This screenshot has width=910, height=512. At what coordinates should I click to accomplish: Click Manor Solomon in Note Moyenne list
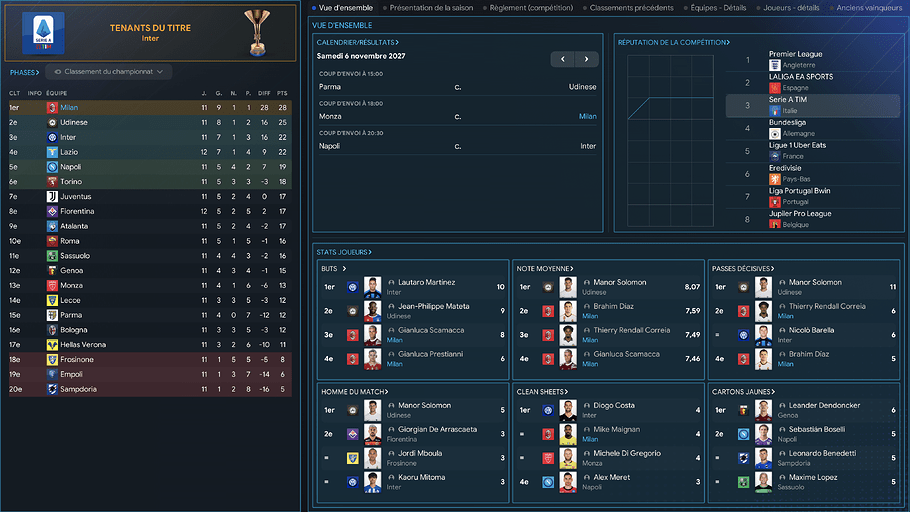tap(619, 282)
